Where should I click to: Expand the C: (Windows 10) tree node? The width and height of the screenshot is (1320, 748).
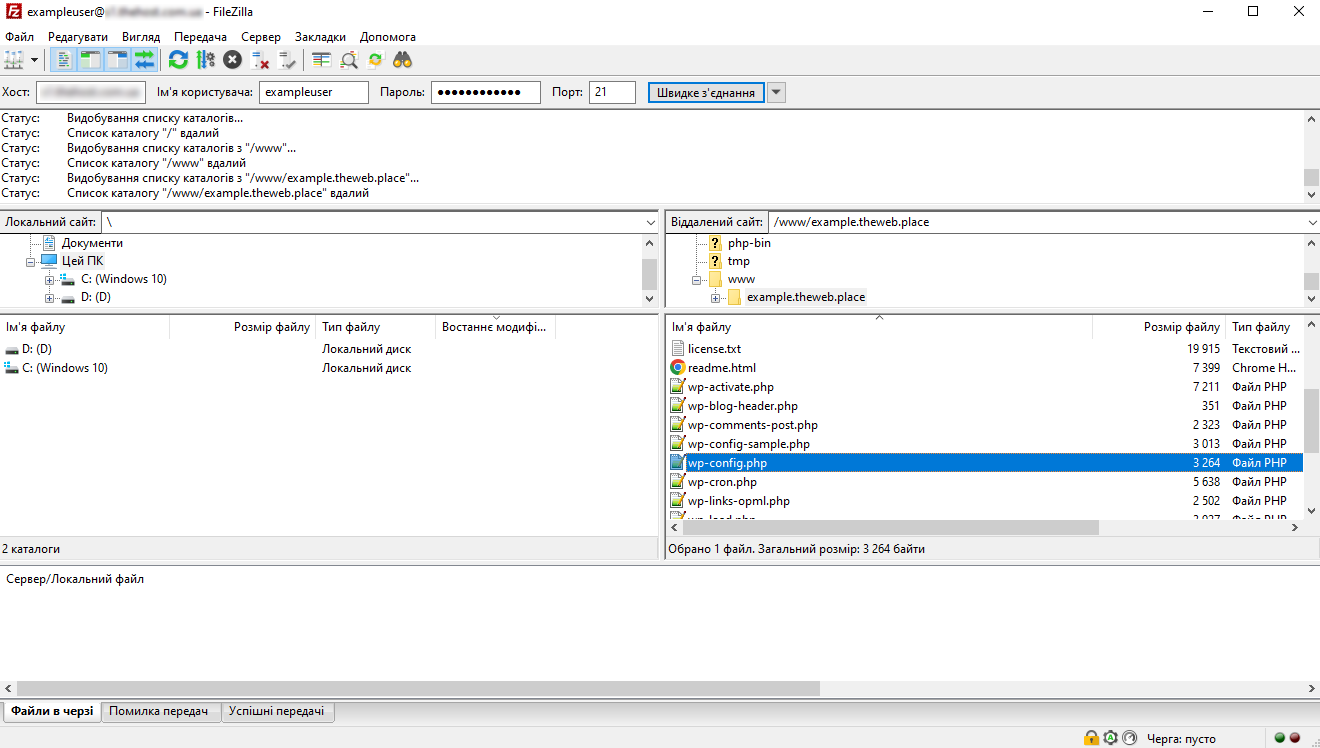49,279
